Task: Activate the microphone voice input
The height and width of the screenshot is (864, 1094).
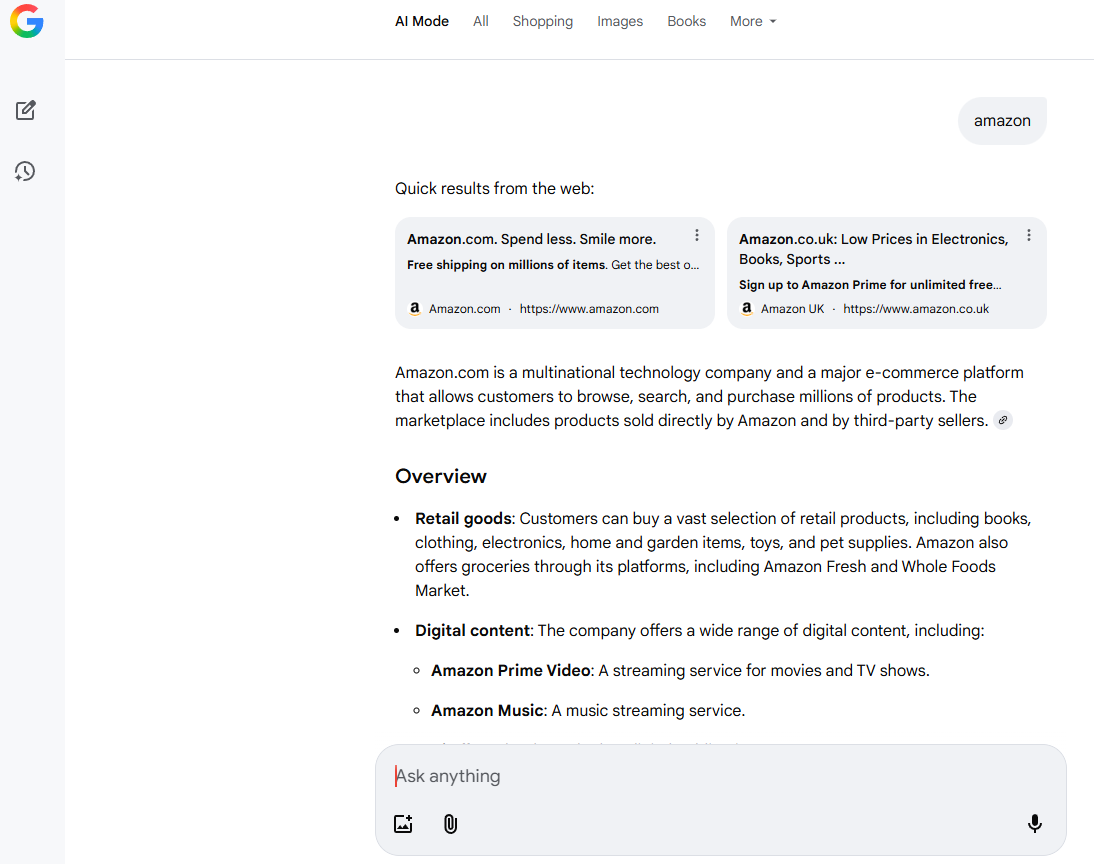Action: (x=1035, y=824)
